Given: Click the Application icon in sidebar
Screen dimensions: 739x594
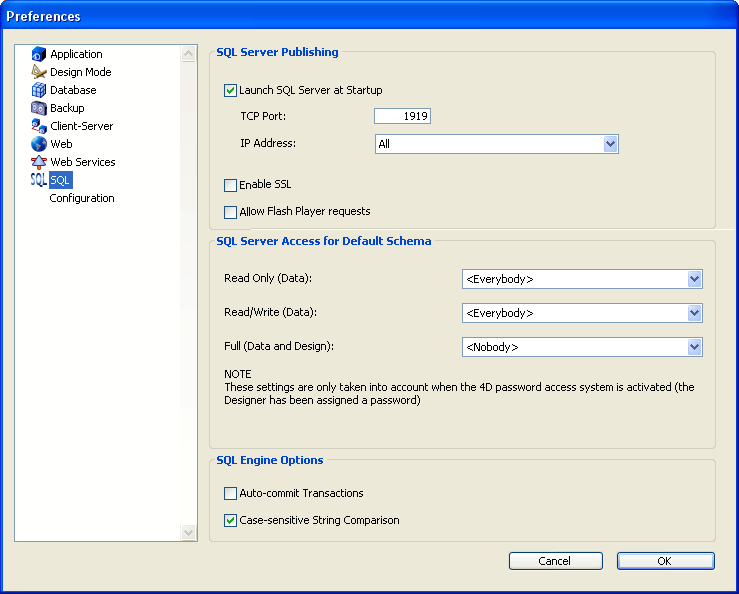Looking at the screenshot, I should [39, 54].
